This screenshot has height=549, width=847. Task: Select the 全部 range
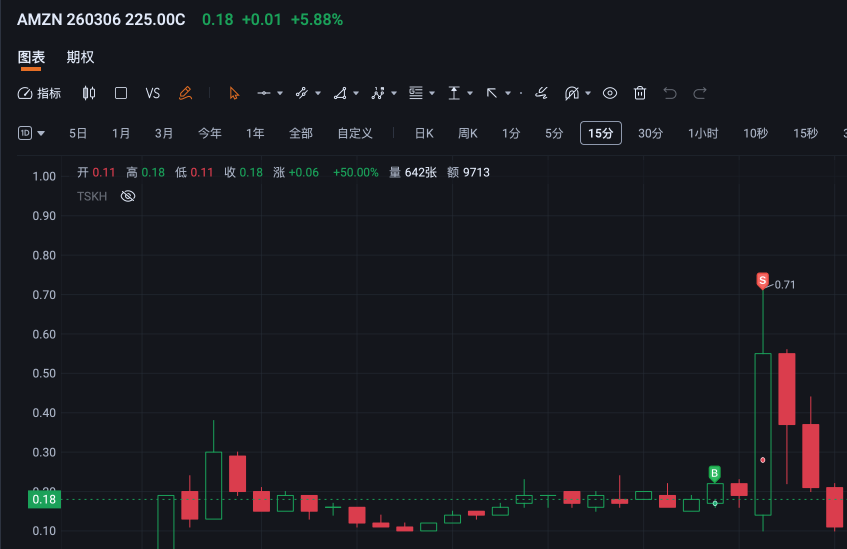click(x=301, y=133)
